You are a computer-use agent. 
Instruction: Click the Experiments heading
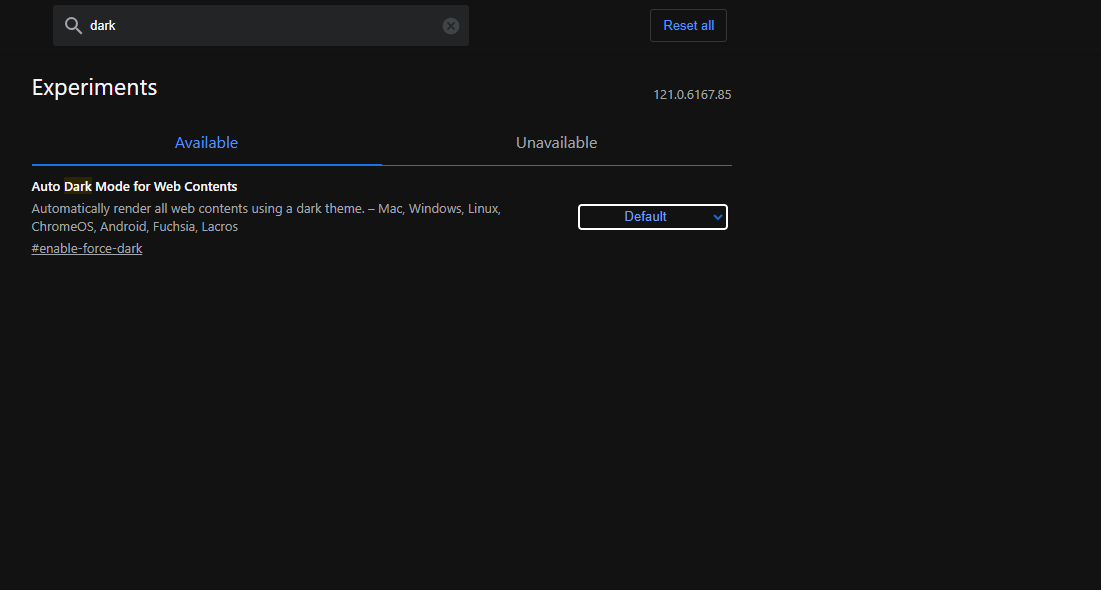pyautogui.click(x=94, y=88)
